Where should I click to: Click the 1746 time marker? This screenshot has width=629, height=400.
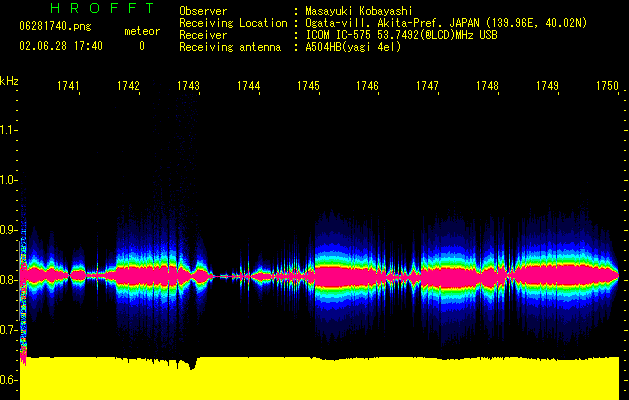pyautogui.click(x=368, y=86)
